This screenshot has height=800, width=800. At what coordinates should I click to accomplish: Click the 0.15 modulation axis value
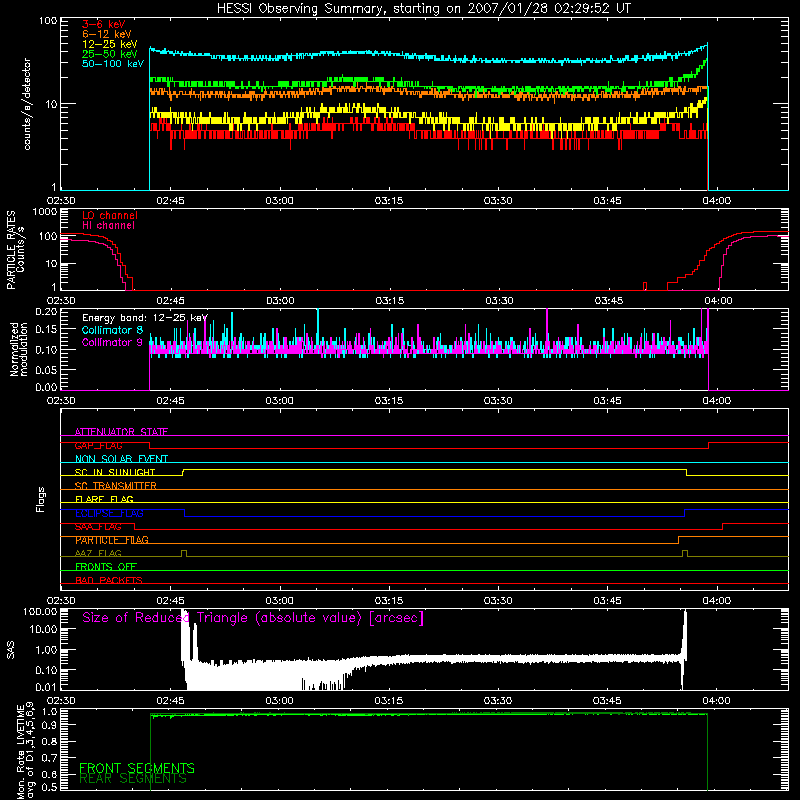click(x=45, y=330)
